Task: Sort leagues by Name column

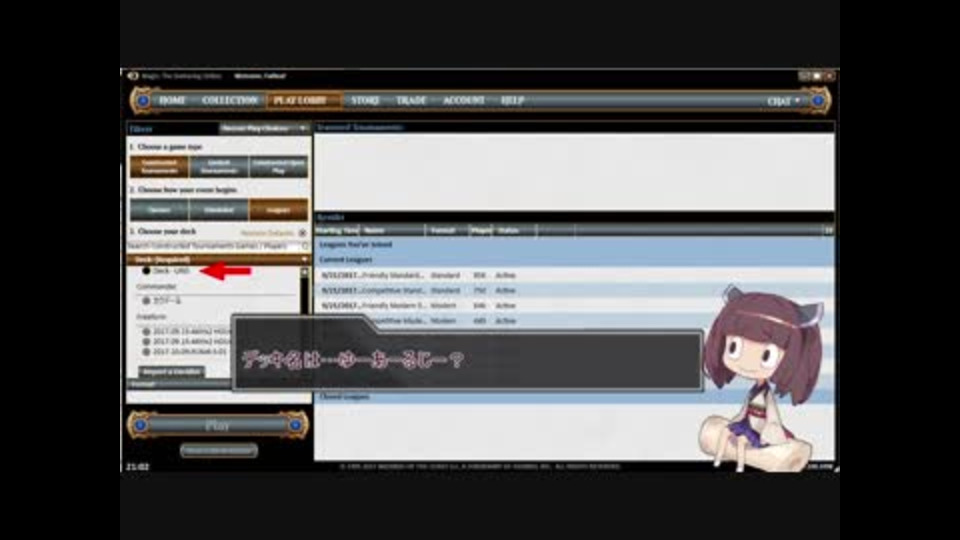Action: 392,230
